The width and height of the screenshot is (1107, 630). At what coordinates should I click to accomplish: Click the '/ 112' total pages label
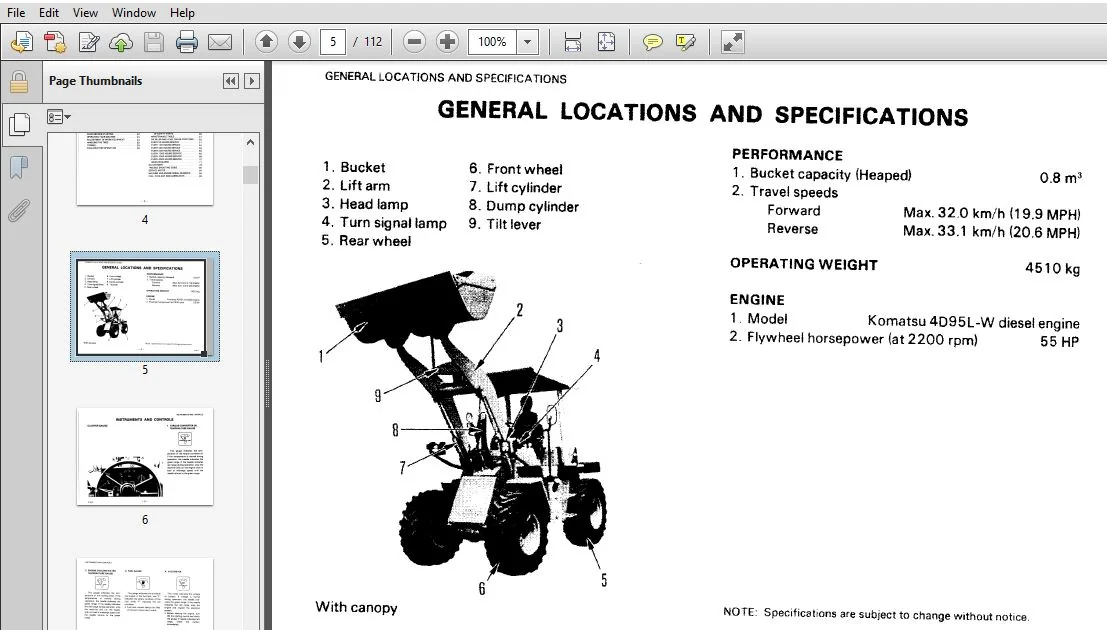[368, 42]
